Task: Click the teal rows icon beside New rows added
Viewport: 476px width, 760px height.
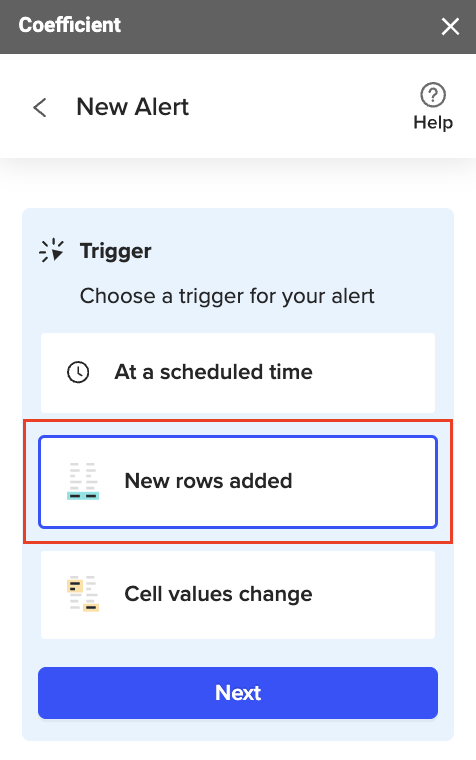Action: [x=83, y=481]
